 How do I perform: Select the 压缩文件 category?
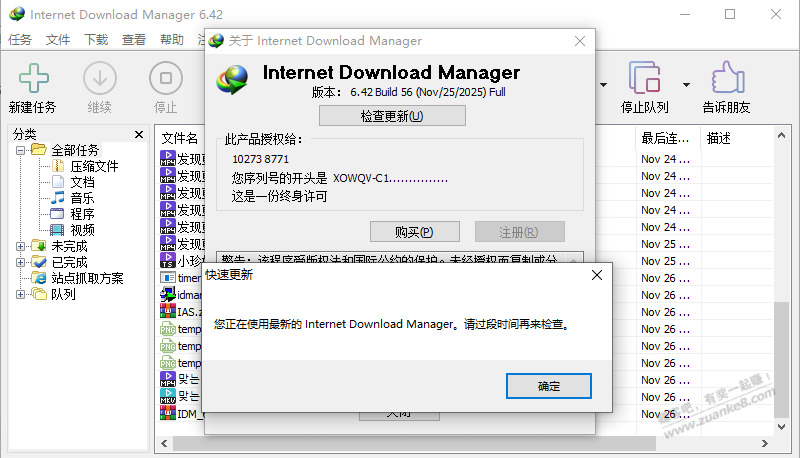pos(93,166)
